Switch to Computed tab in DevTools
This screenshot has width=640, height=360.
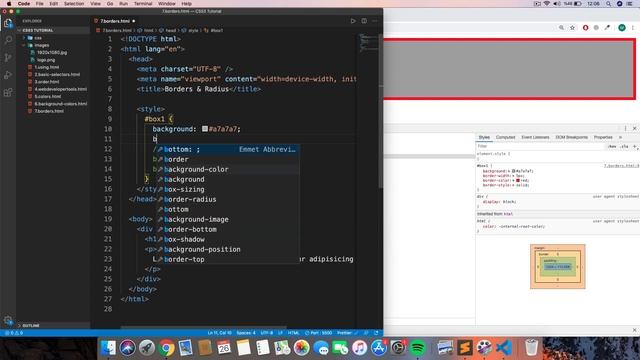click(505, 137)
